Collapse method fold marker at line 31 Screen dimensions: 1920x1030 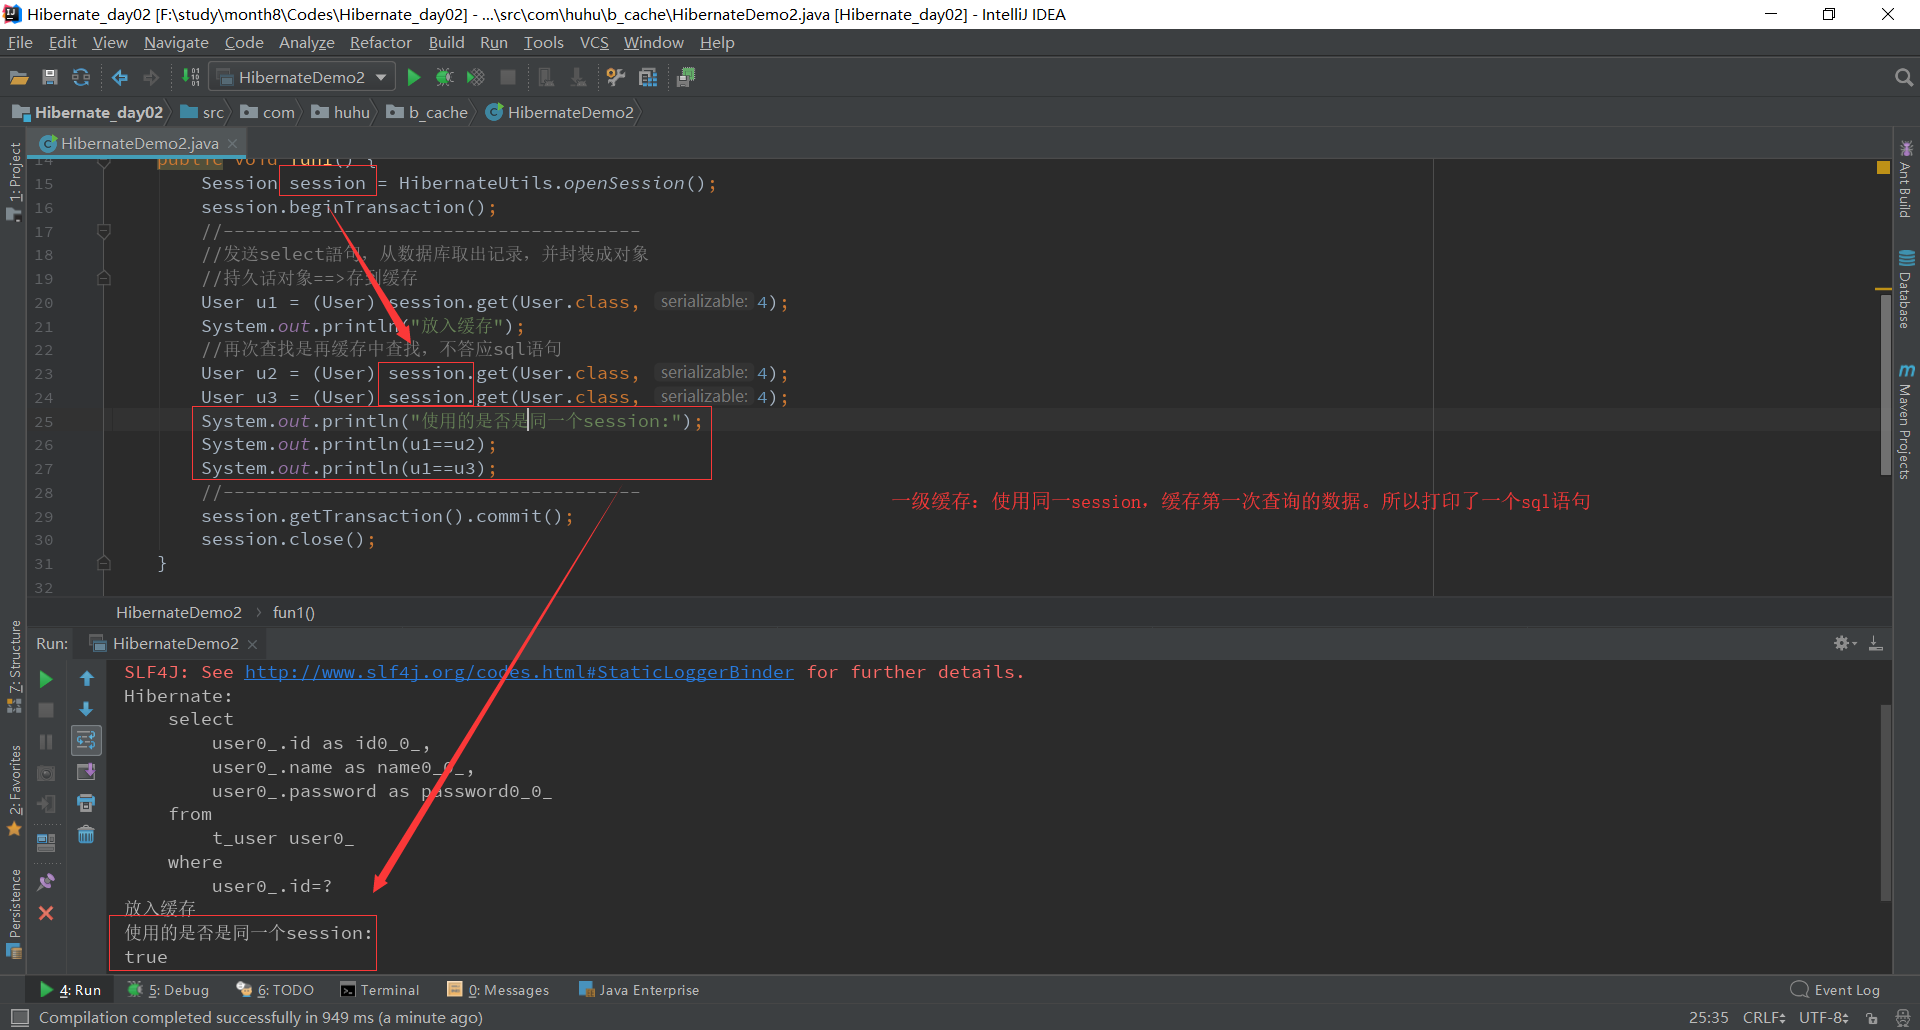[104, 563]
